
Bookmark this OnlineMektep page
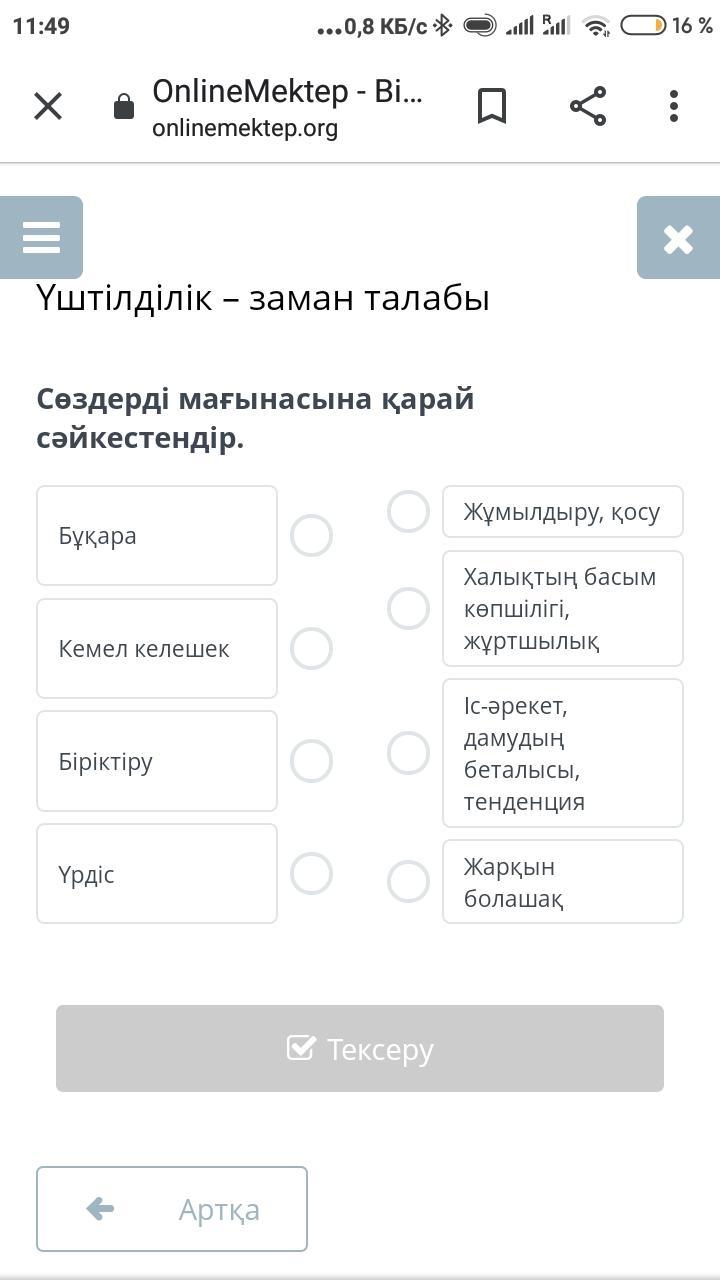coord(491,106)
